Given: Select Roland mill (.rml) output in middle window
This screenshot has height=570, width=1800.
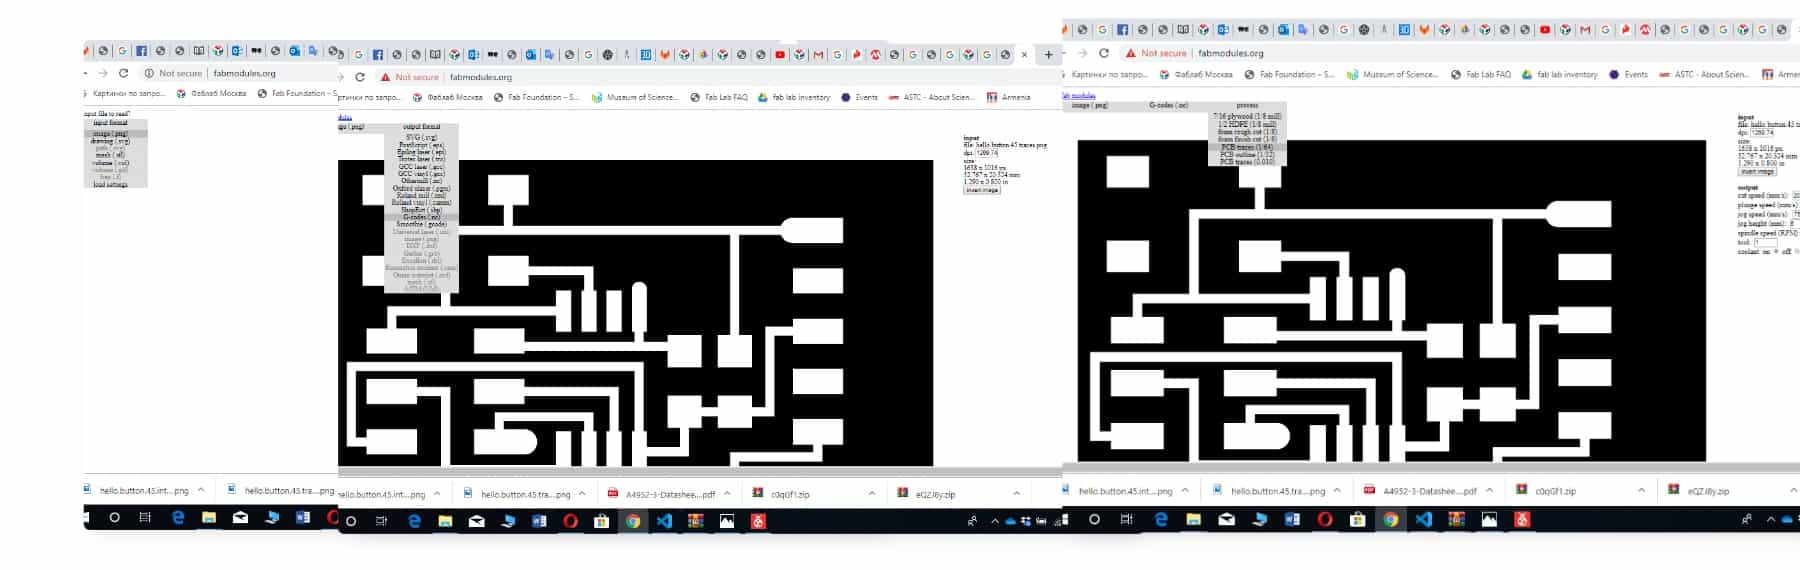Looking at the screenshot, I should [421, 195].
